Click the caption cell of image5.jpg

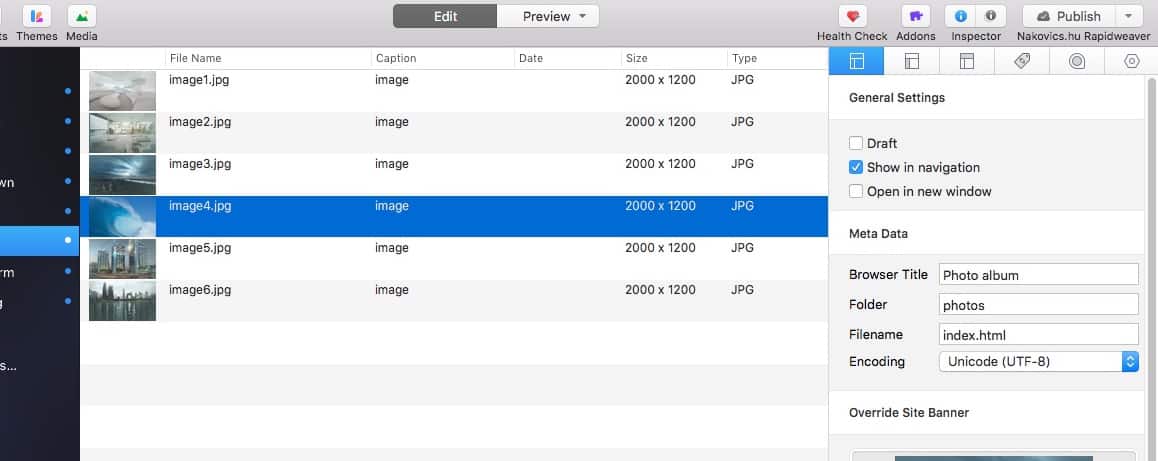391,248
